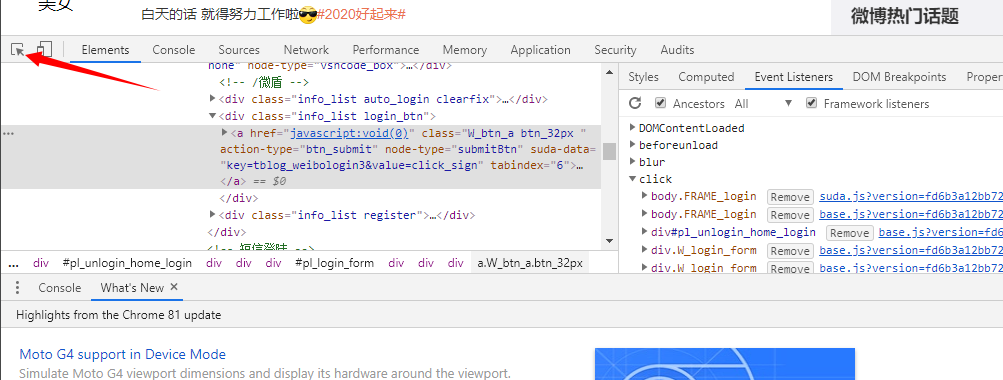Open the Performance tab

[x=386, y=50]
